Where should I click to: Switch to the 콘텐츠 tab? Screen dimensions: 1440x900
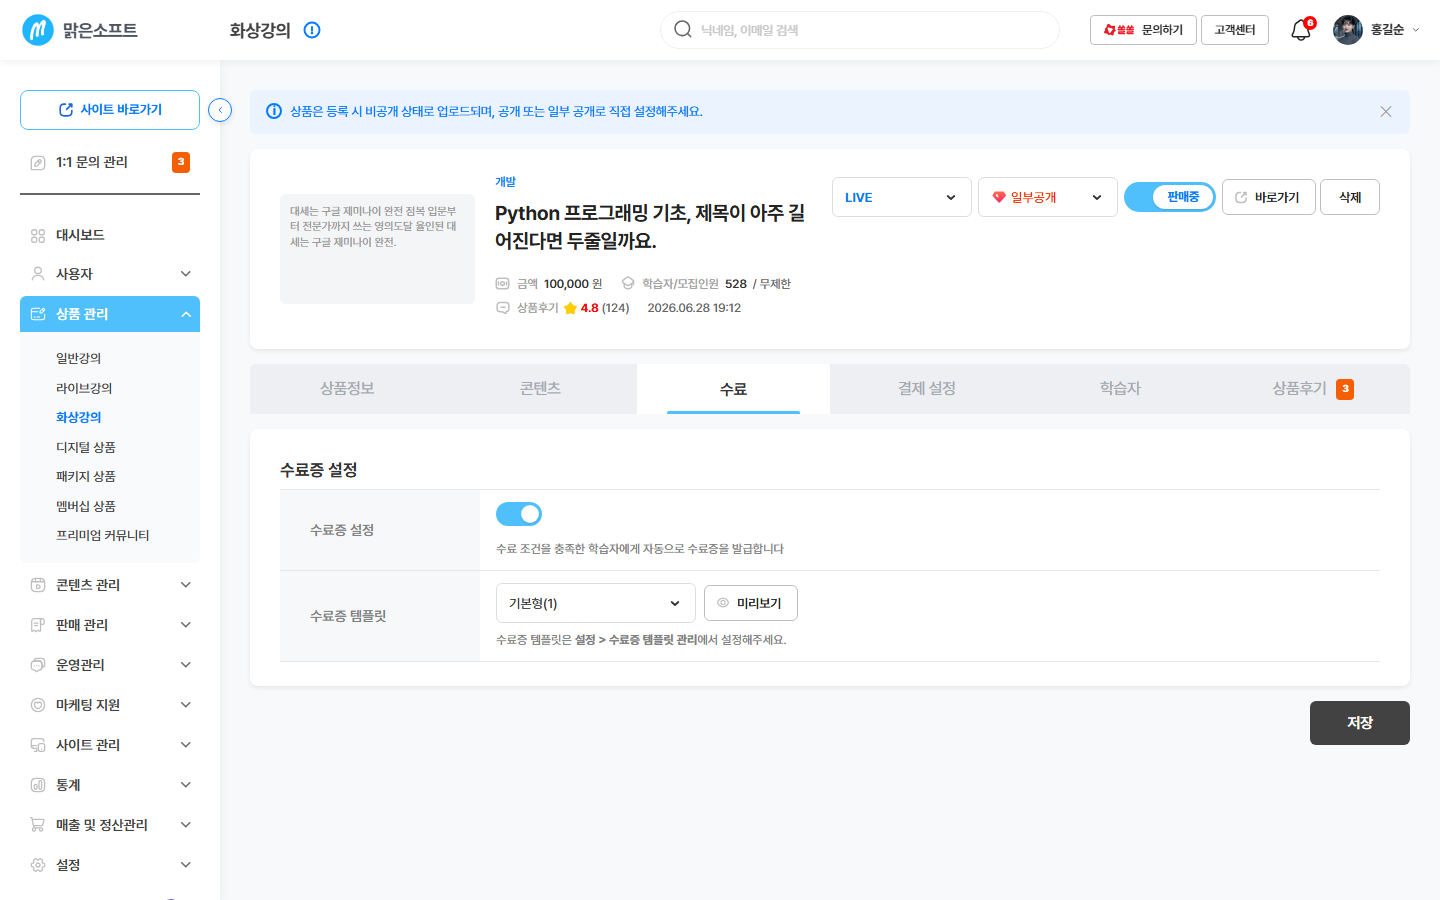pyautogui.click(x=540, y=388)
